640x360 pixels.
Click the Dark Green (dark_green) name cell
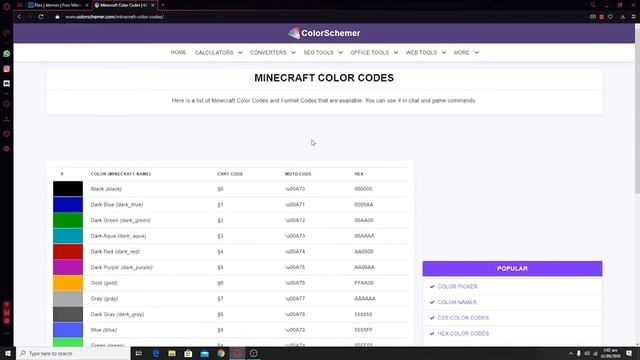120,220
